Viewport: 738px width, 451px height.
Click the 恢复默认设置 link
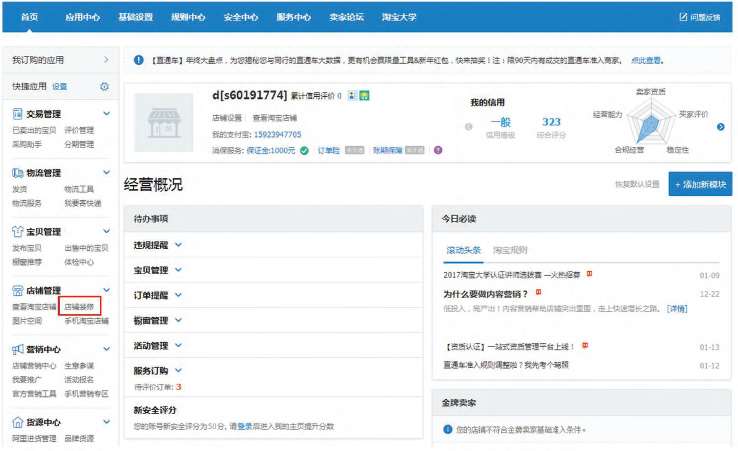pos(637,185)
